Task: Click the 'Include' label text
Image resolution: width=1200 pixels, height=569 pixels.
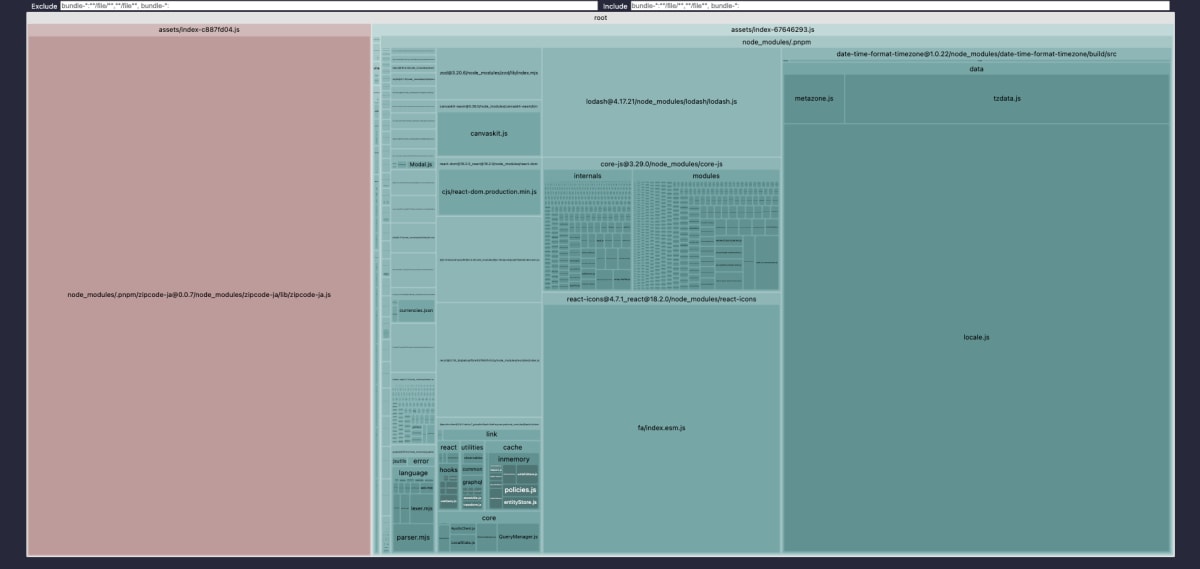Action: click(x=614, y=6)
